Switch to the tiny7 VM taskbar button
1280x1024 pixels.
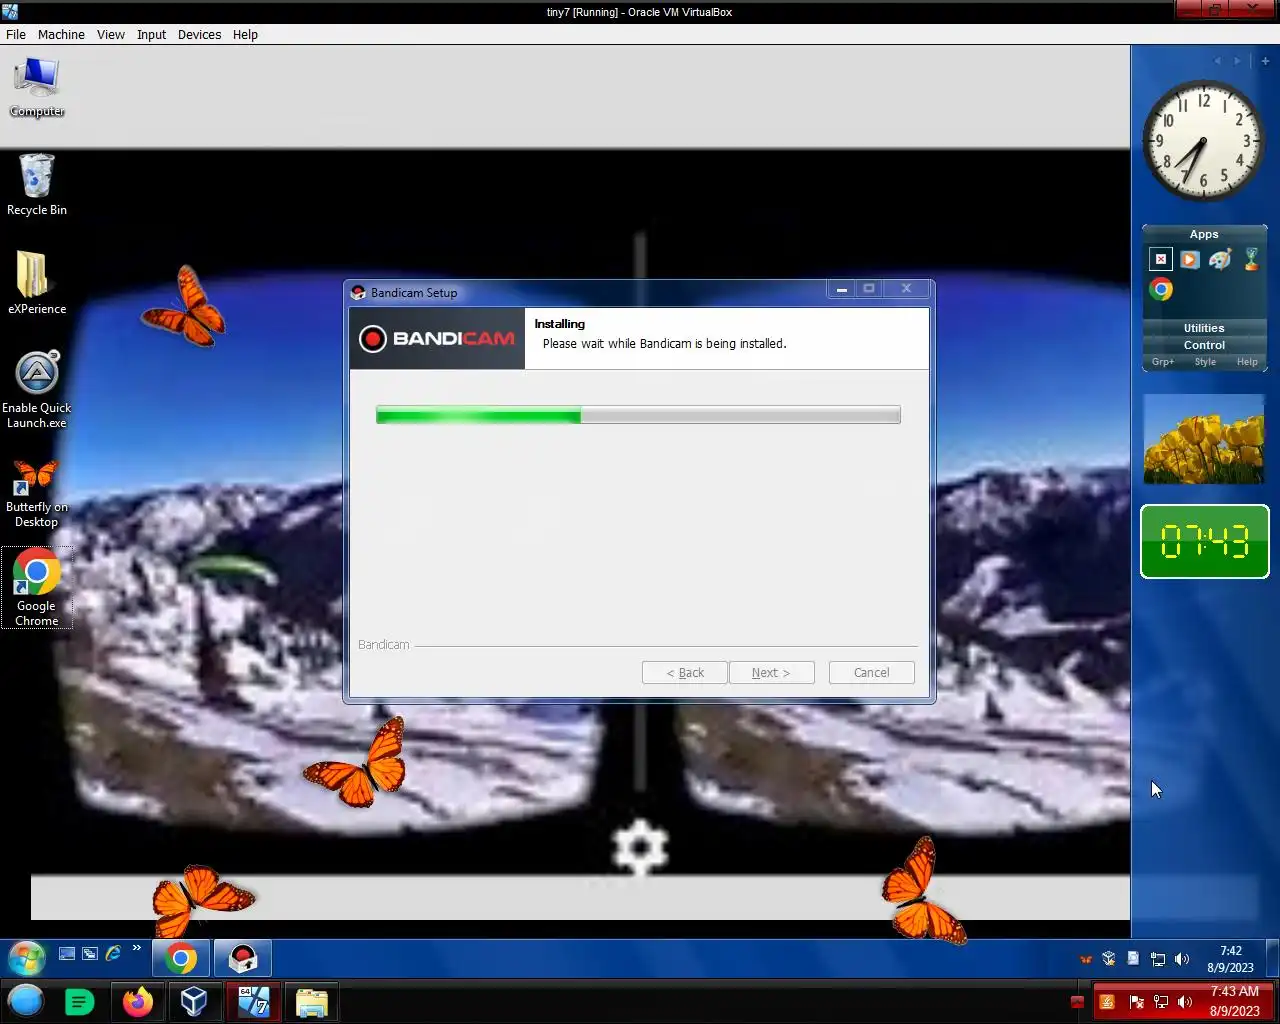253,1001
